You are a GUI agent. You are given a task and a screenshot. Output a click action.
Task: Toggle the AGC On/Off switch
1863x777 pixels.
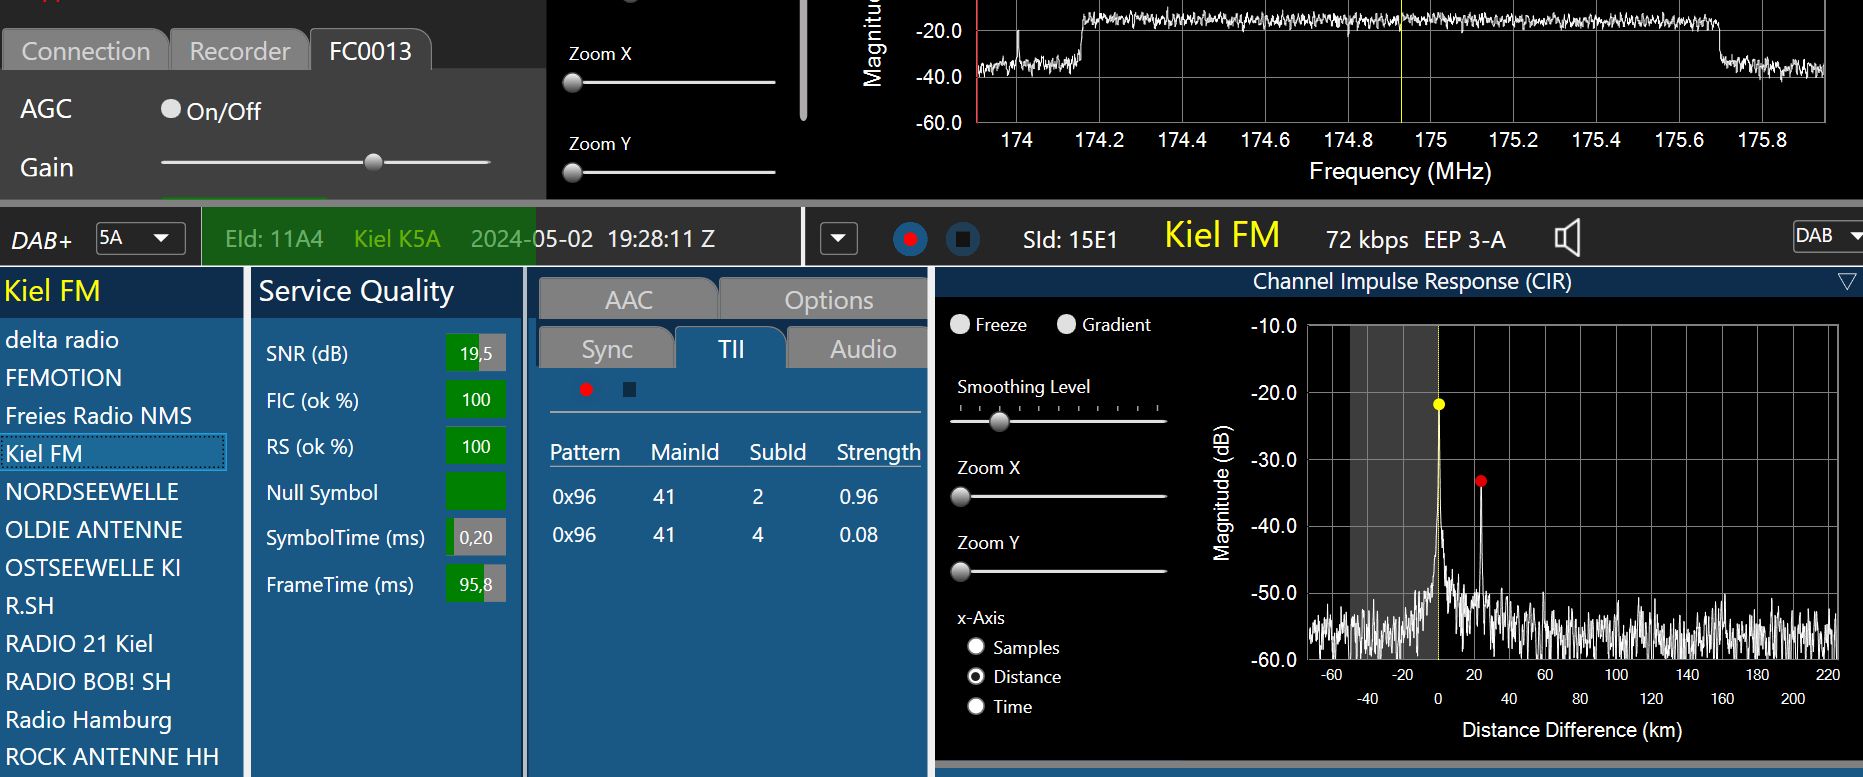coord(171,109)
